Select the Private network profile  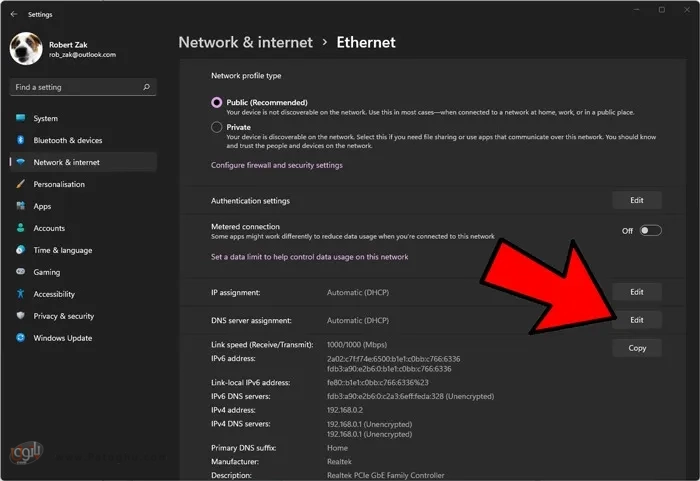click(x=217, y=127)
